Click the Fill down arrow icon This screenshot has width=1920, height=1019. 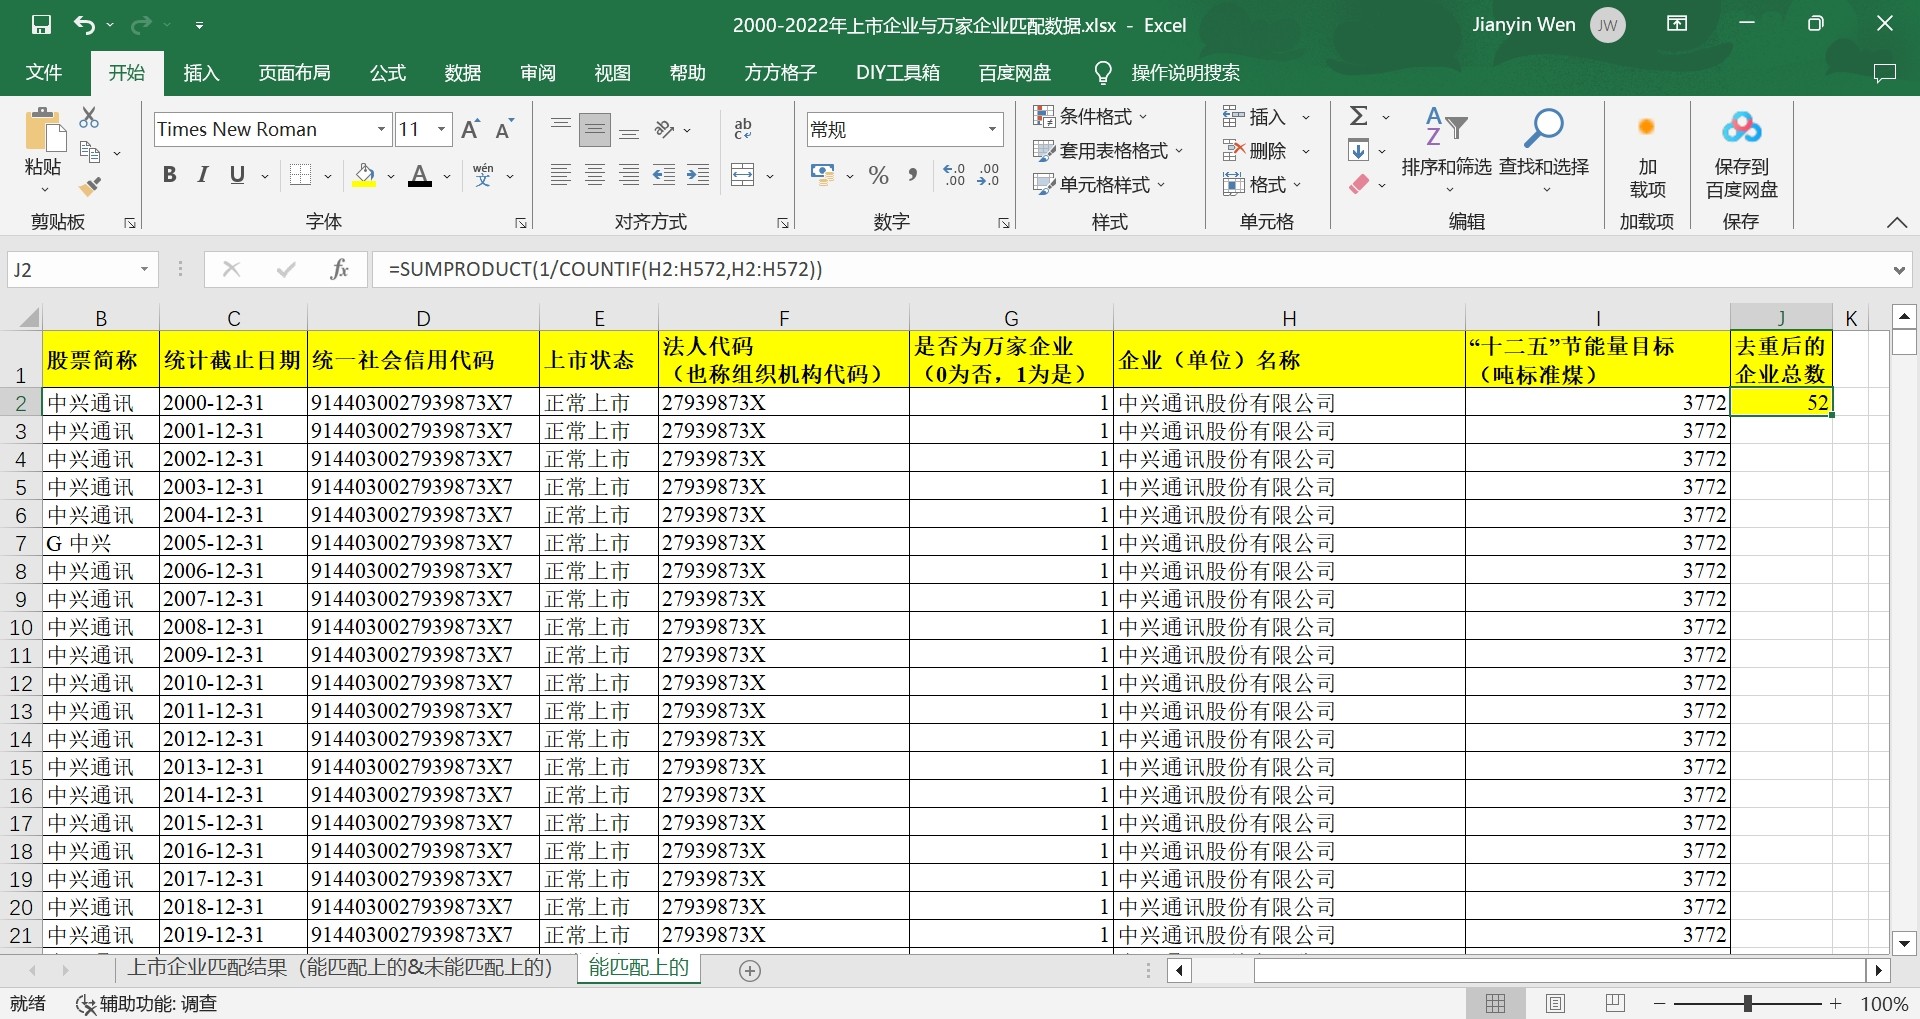pyautogui.click(x=1359, y=151)
